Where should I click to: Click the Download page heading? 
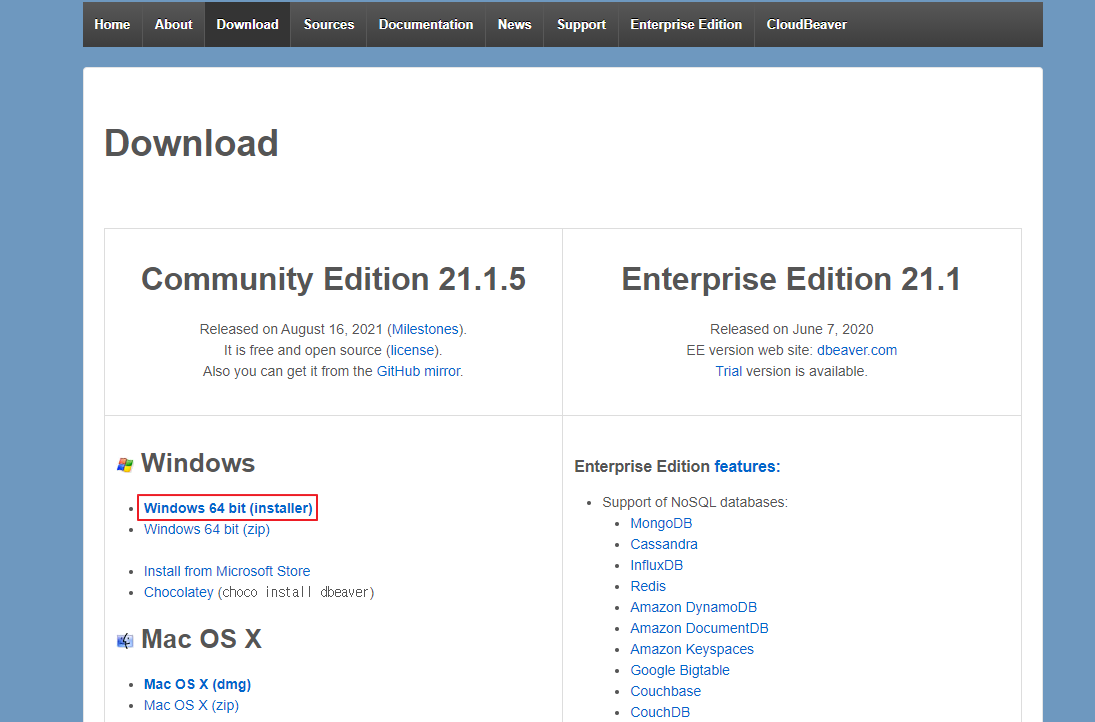(191, 143)
